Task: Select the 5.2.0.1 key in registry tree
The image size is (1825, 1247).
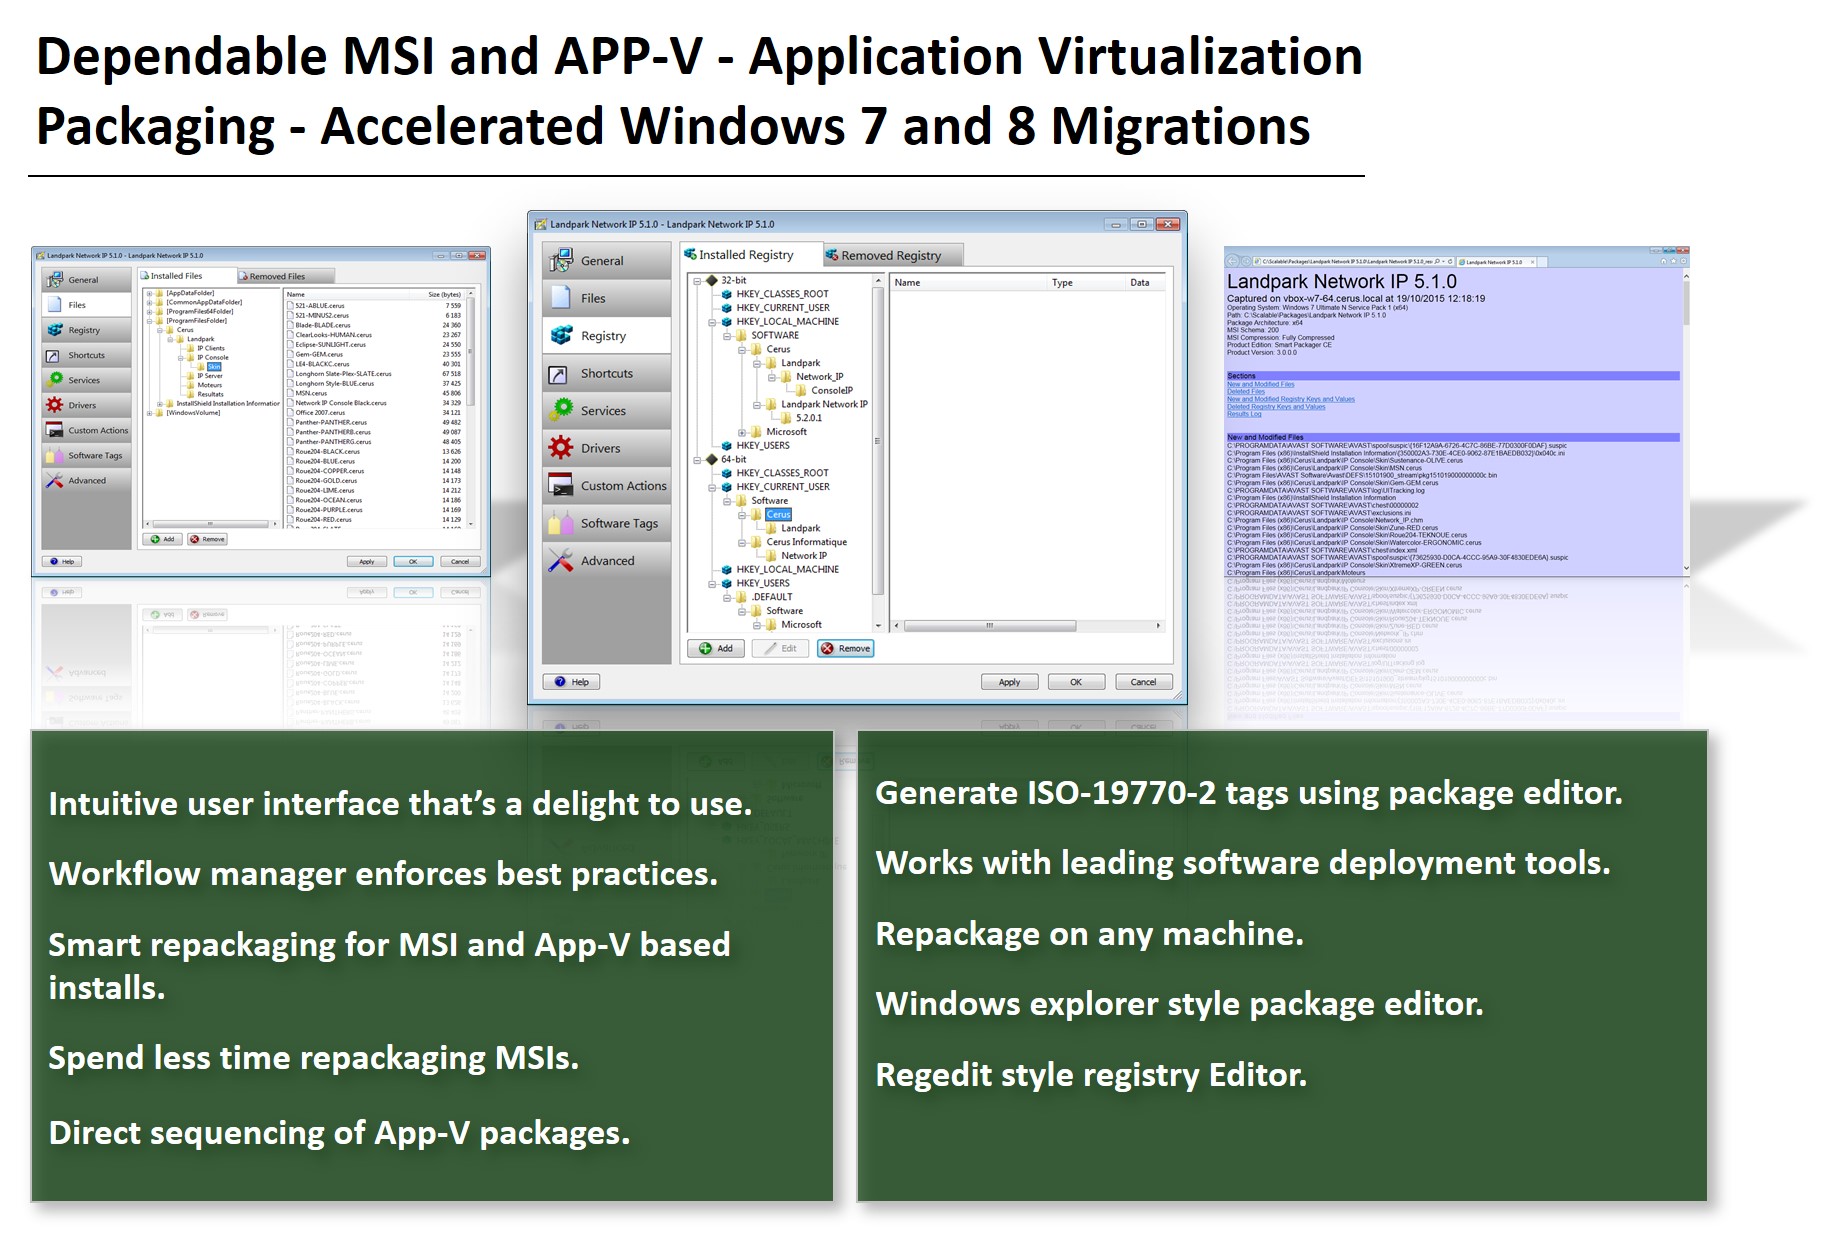Action: (x=808, y=418)
